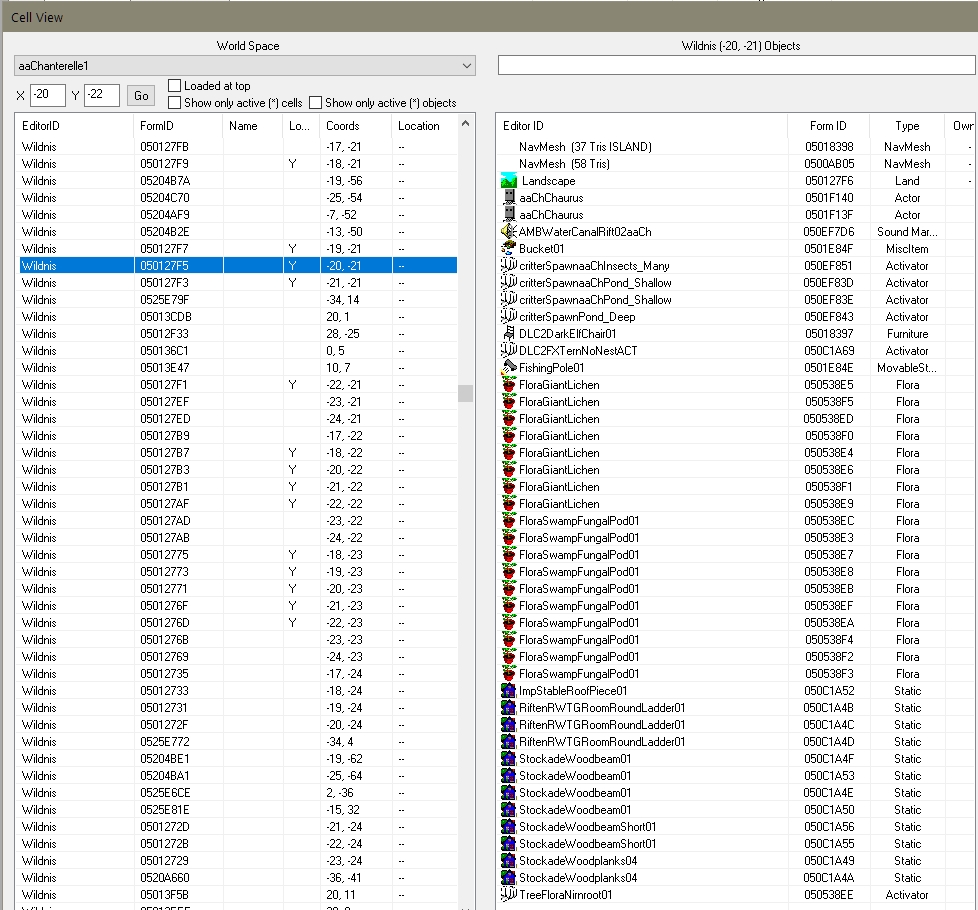Click the X coordinate input field
The width and height of the screenshot is (978, 910).
(46, 95)
